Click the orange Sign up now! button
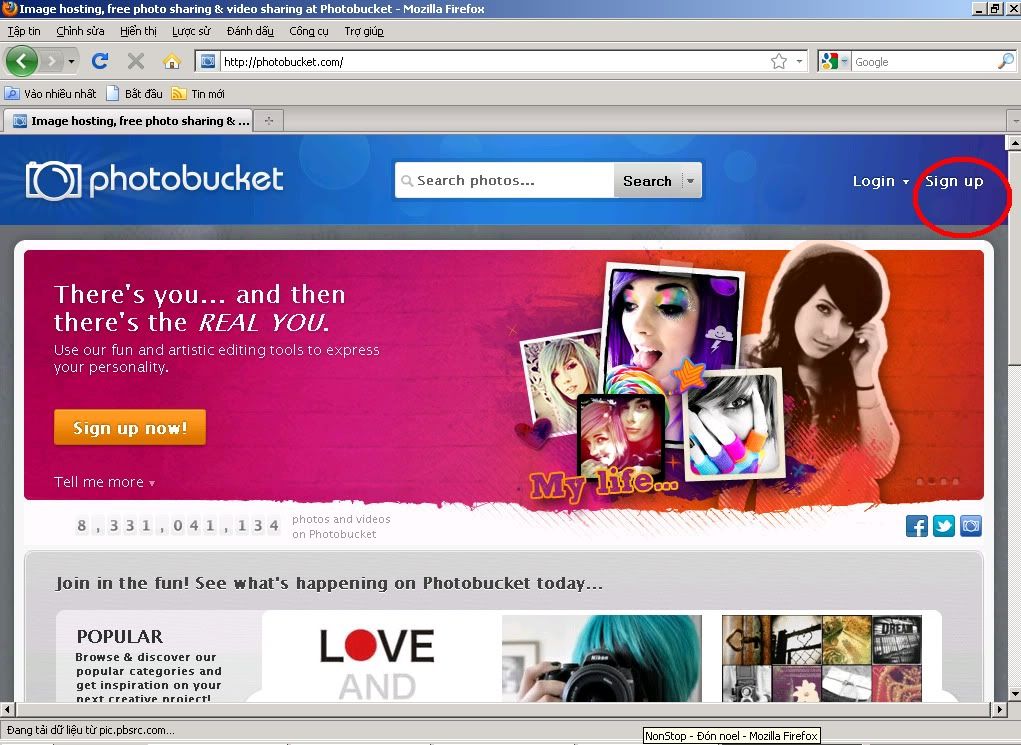 [x=130, y=427]
